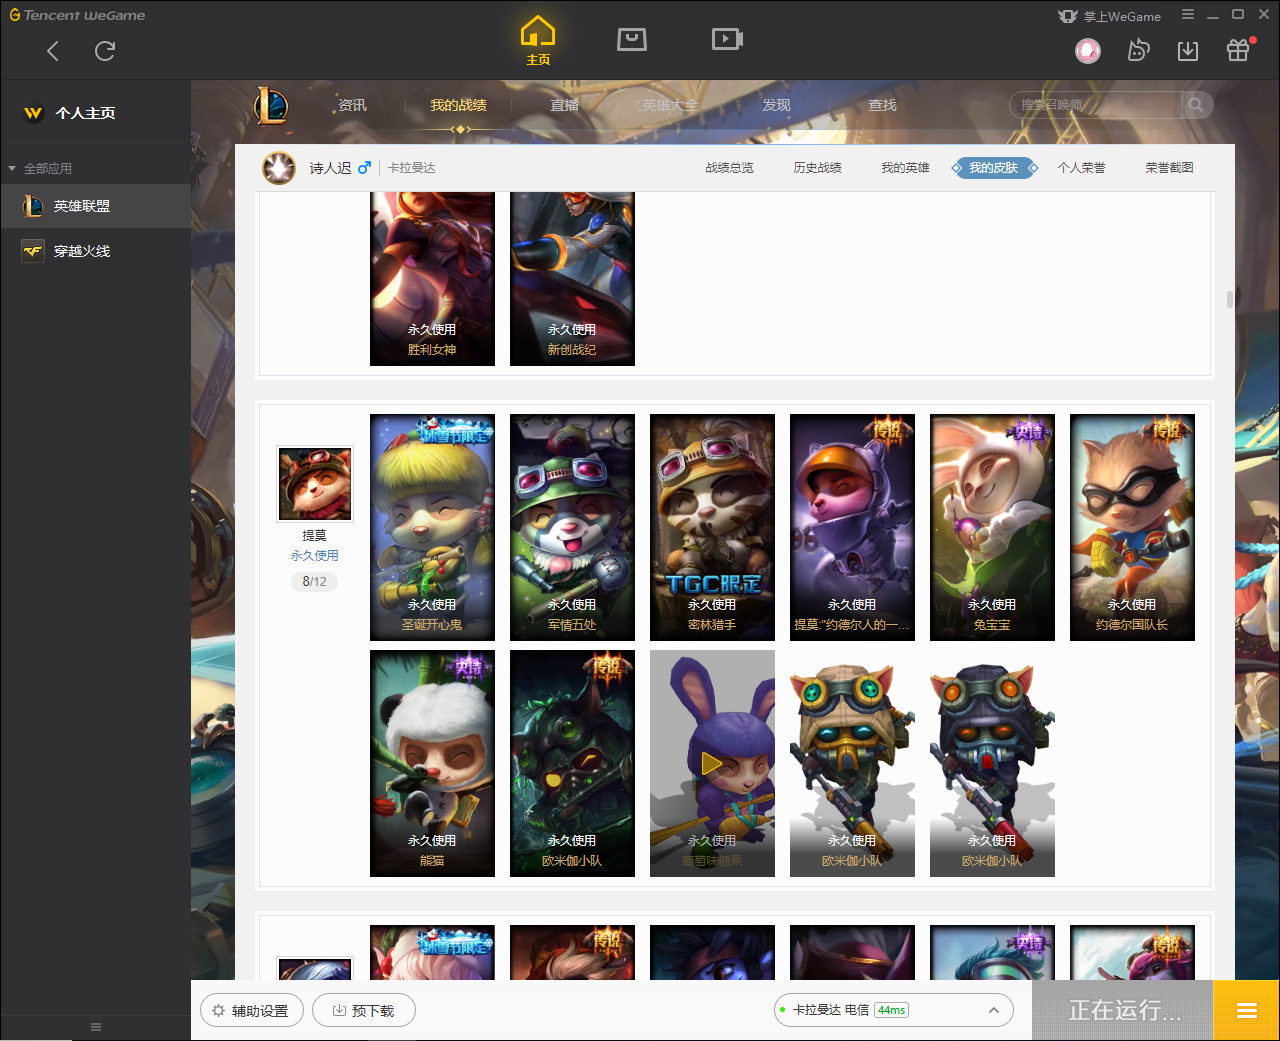Viewport: 1280px width, 1041px height.
Task: Open the 直播 tab
Action: click(x=564, y=105)
